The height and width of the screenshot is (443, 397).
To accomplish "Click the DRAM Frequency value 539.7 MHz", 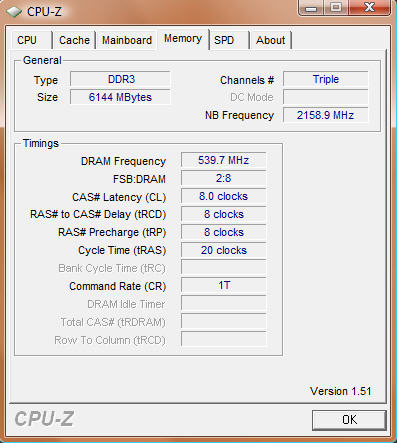I will point(224,160).
